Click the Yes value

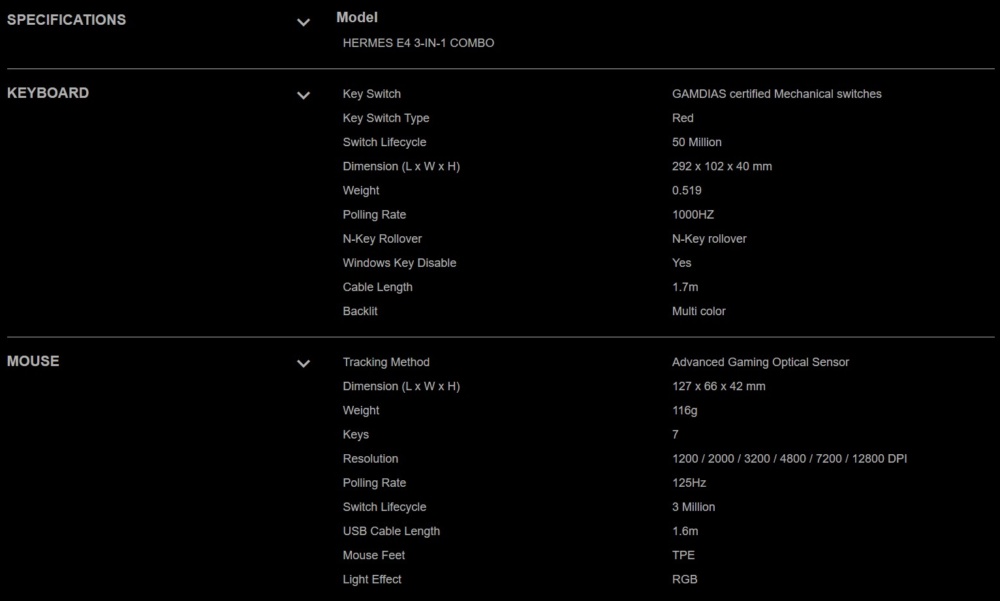tap(681, 263)
